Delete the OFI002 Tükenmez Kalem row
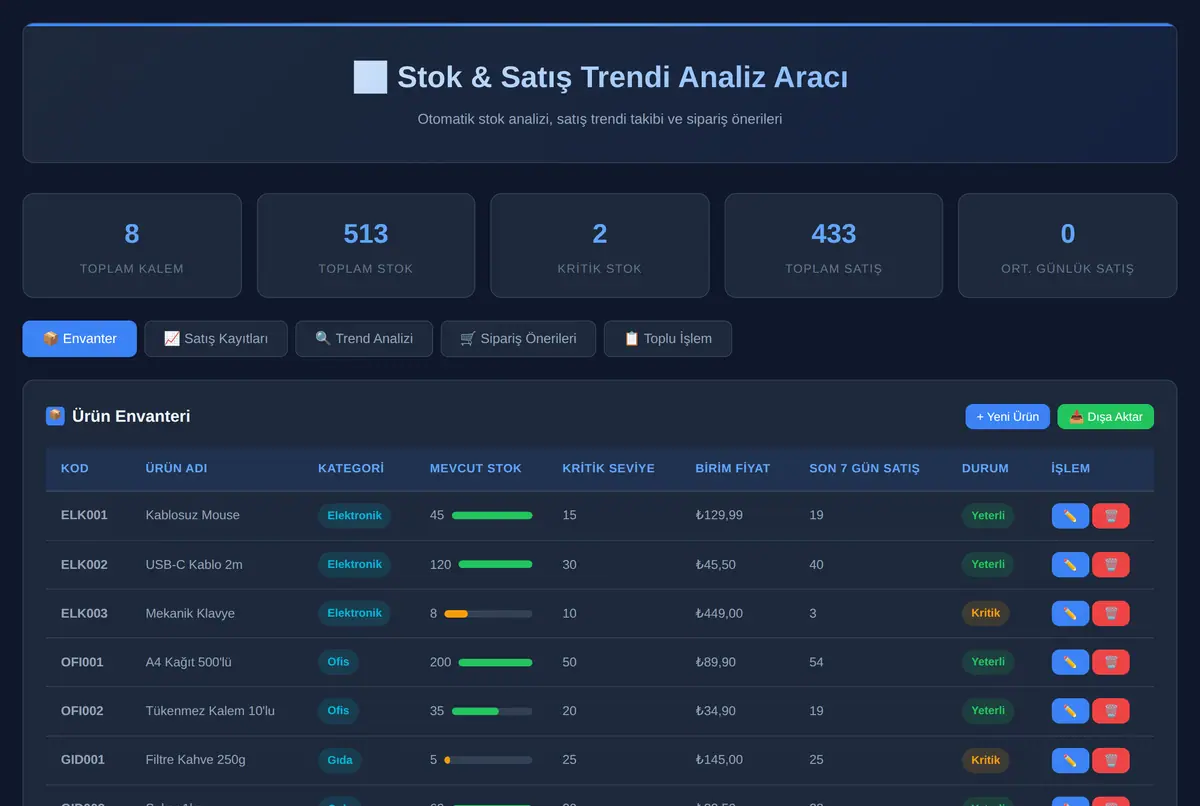1200x806 pixels. click(x=1111, y=711)
